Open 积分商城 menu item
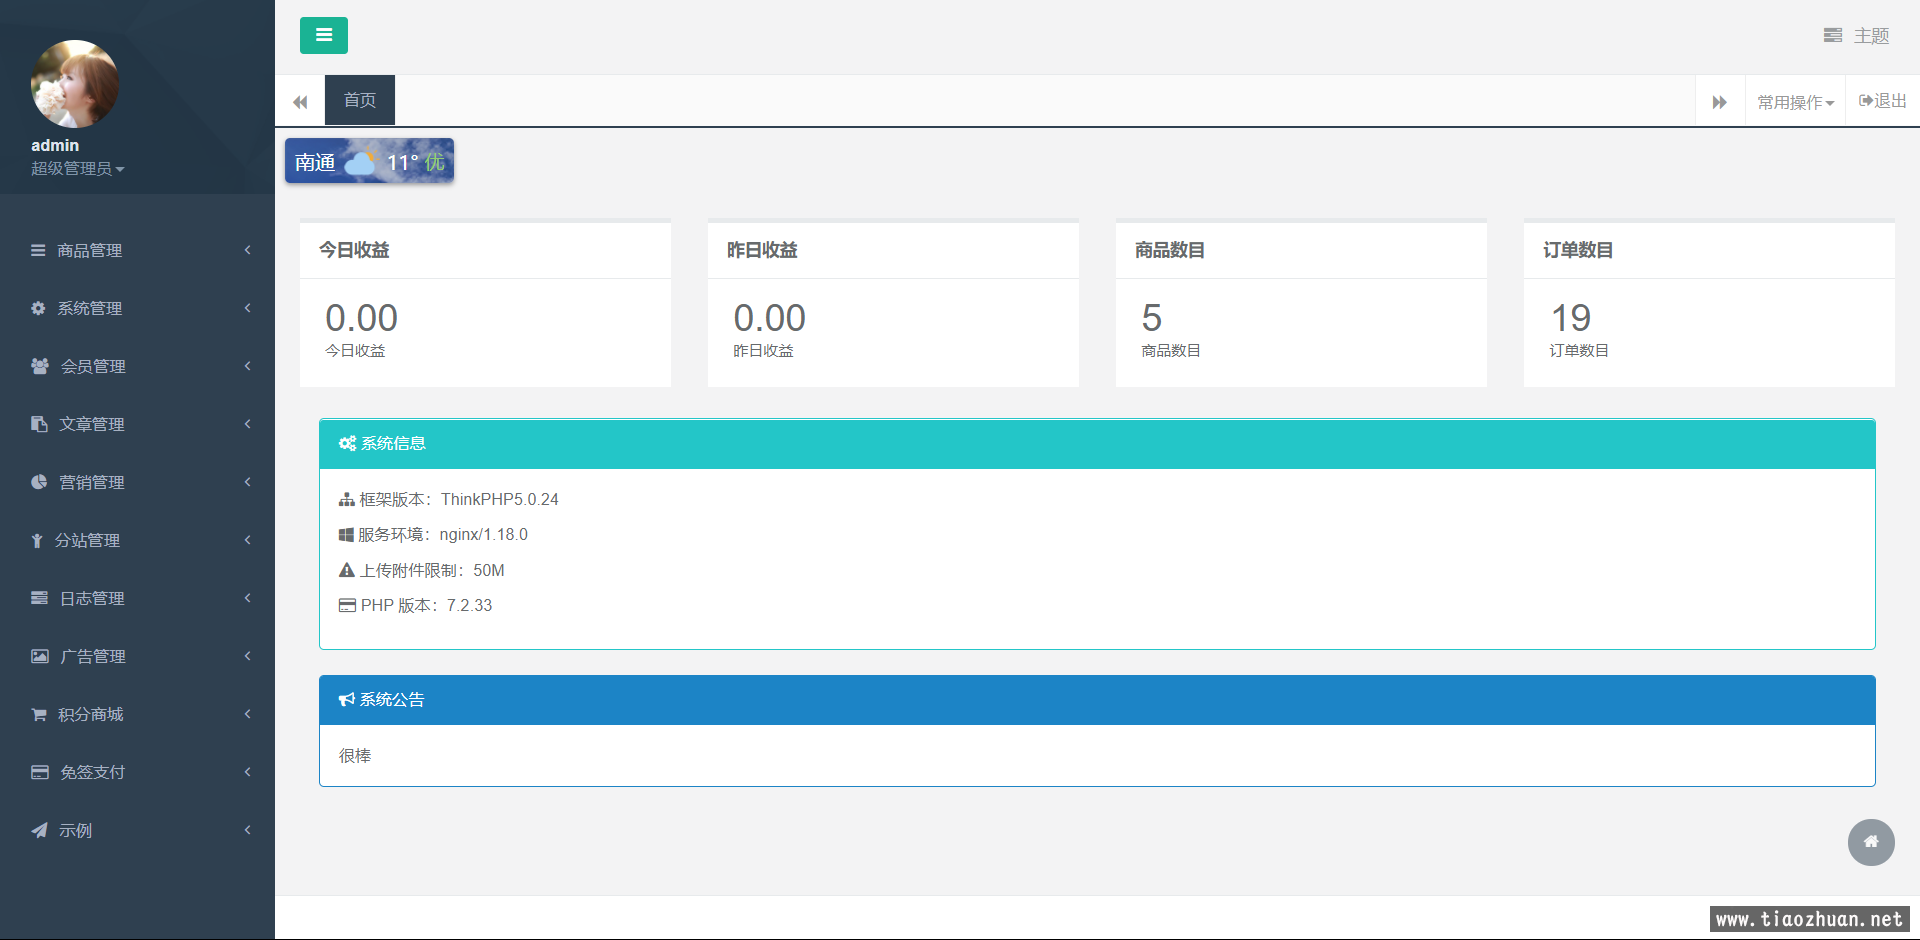Image resolution: width=1920 pixels, height=940 pixels. (137, 714)
